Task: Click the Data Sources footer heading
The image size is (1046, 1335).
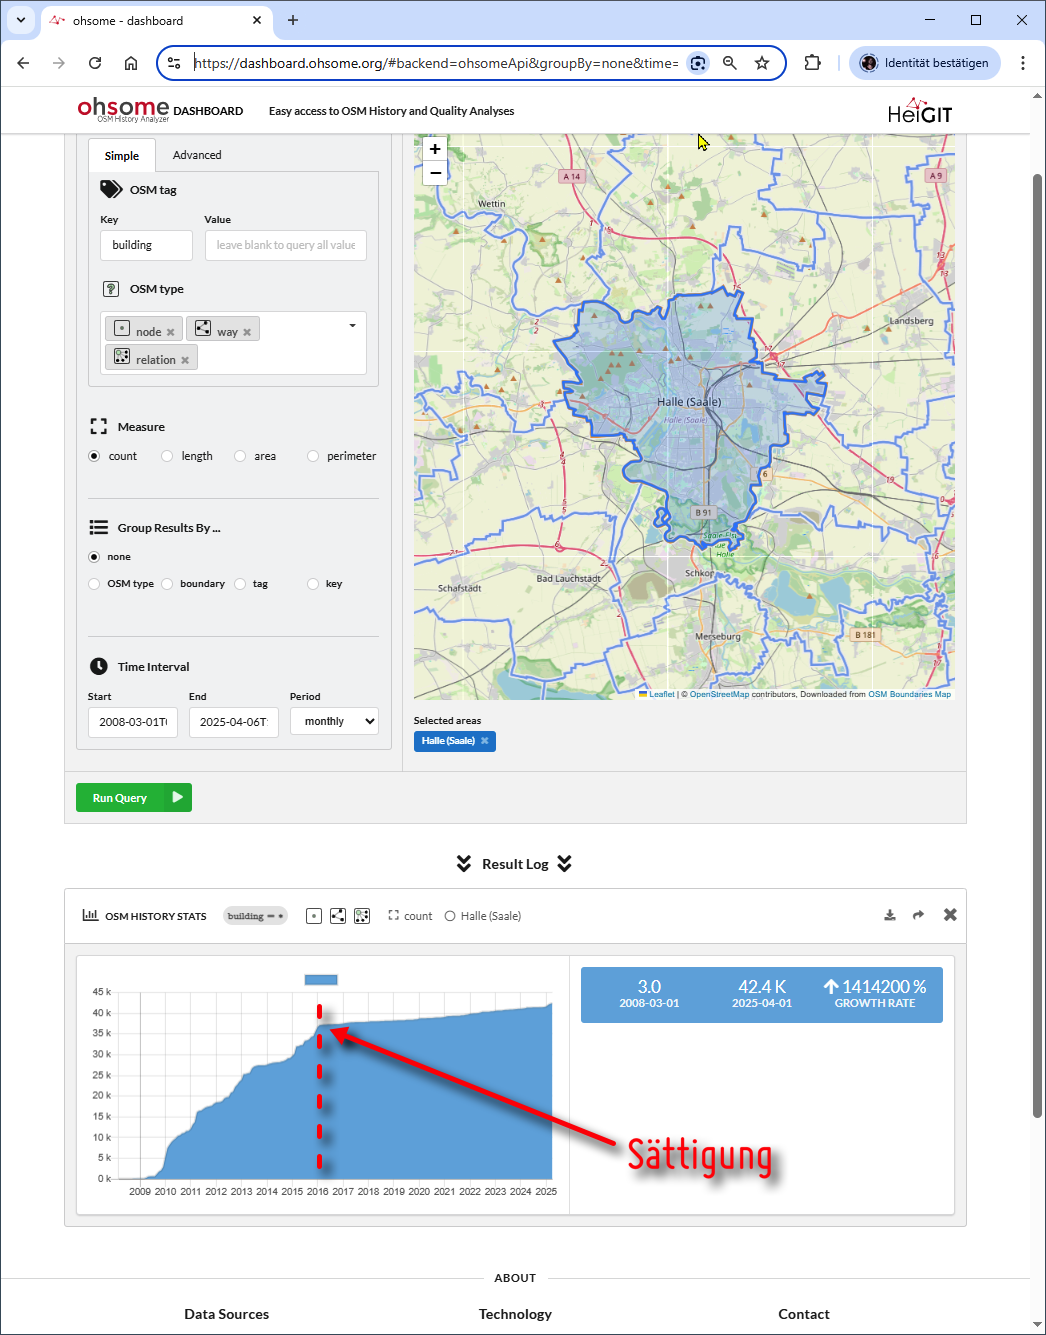Action: pos(227,1314)
